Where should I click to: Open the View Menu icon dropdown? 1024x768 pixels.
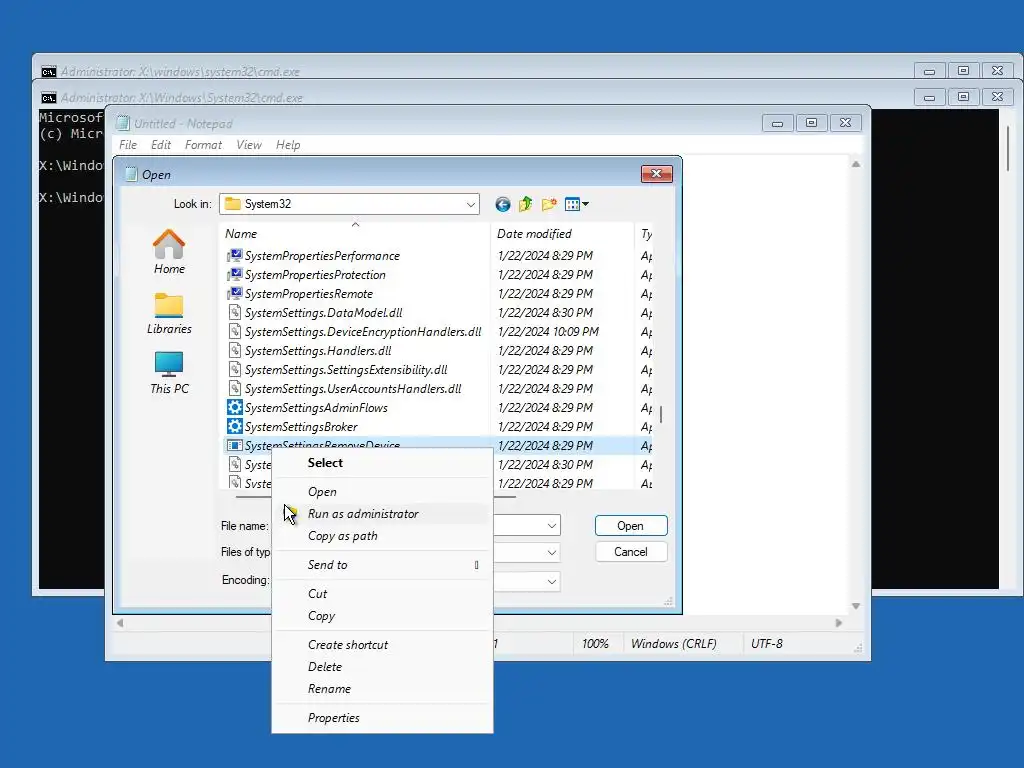click(x=576, y=204)
